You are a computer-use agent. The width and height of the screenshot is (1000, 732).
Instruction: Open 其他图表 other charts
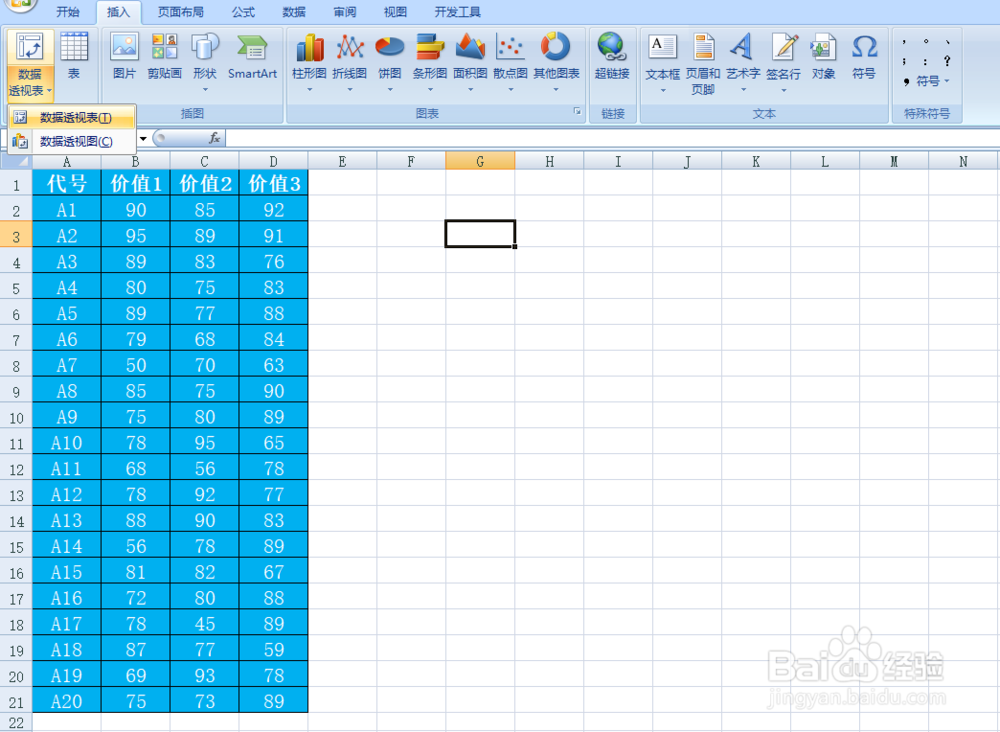coord(556,62)
